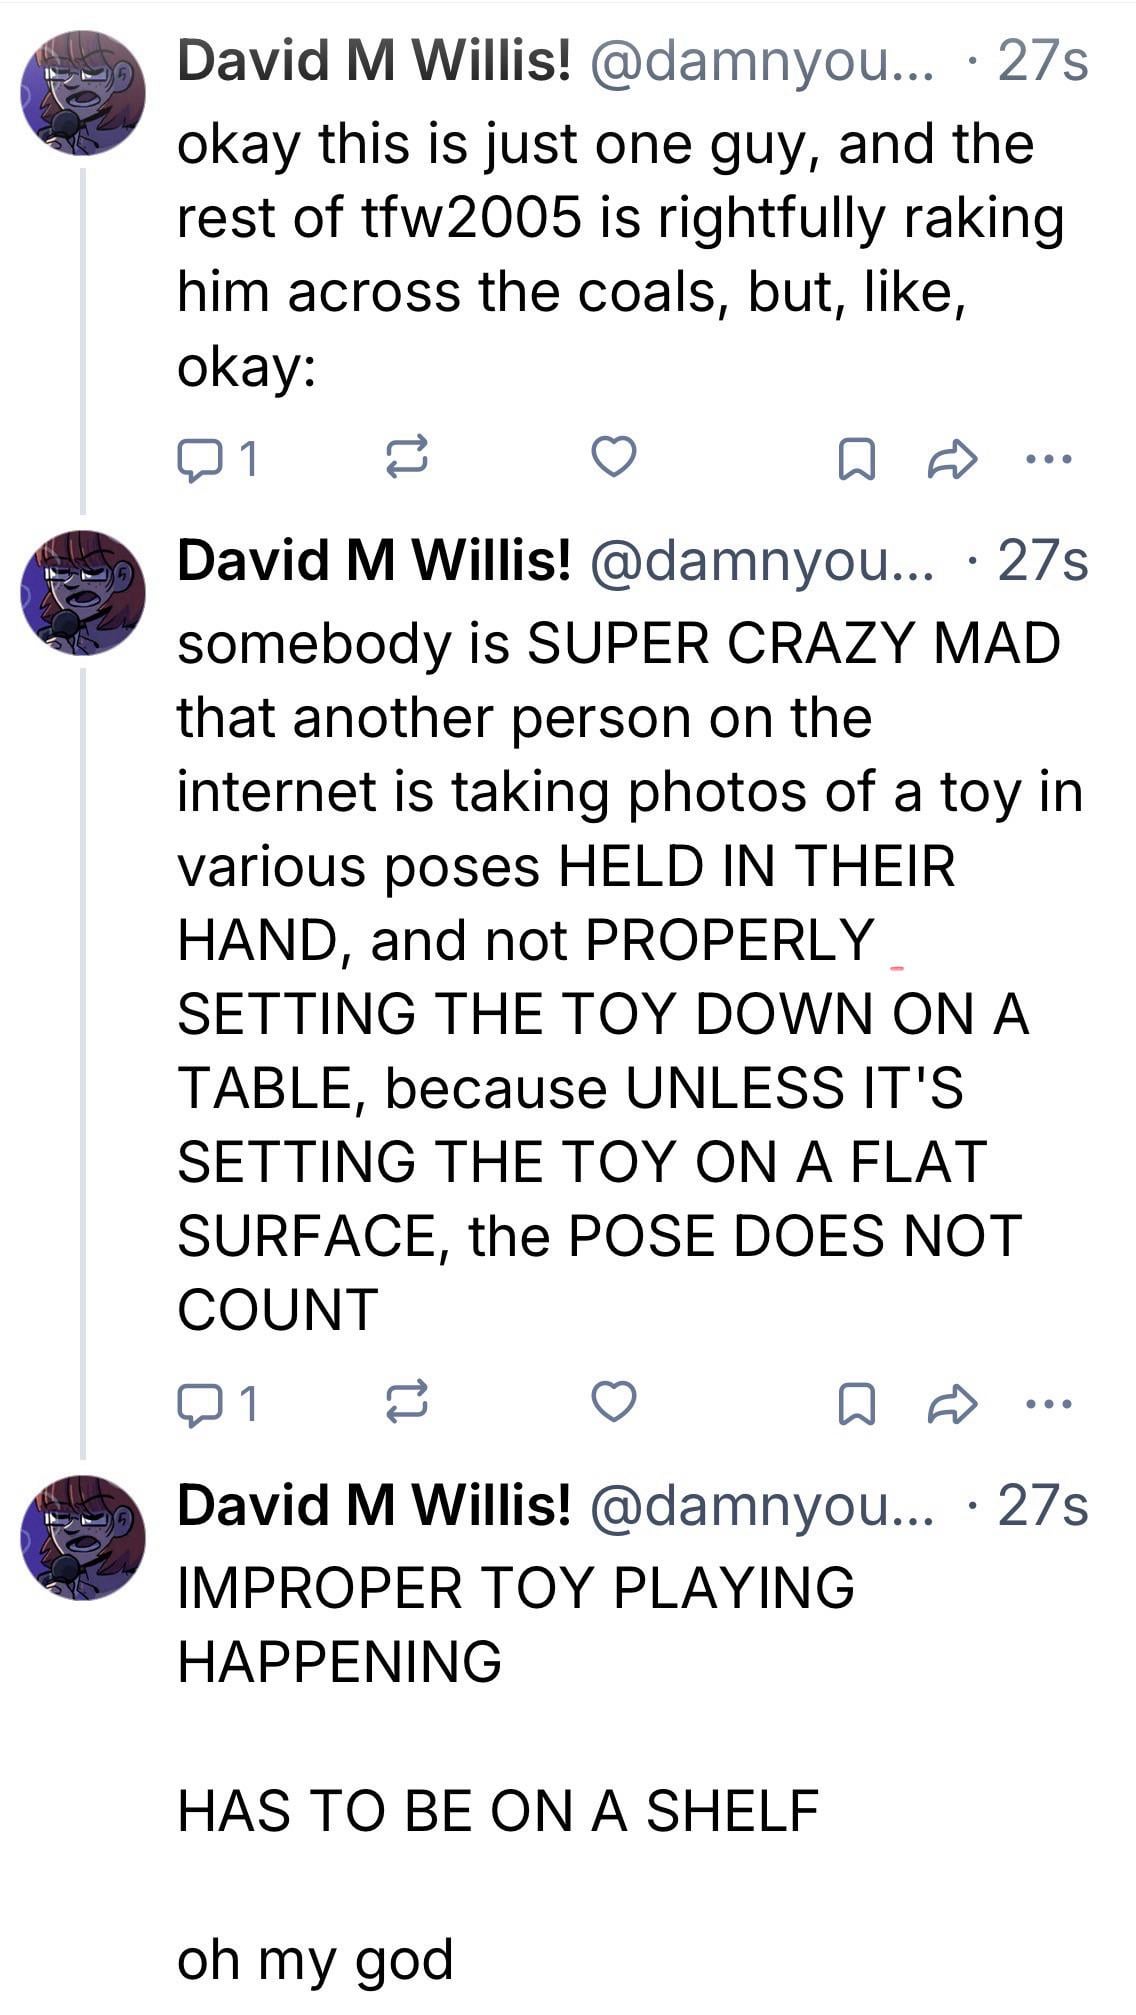
Task: Open the 27s timestamp on the third post
Action: coord(1043,1506)
